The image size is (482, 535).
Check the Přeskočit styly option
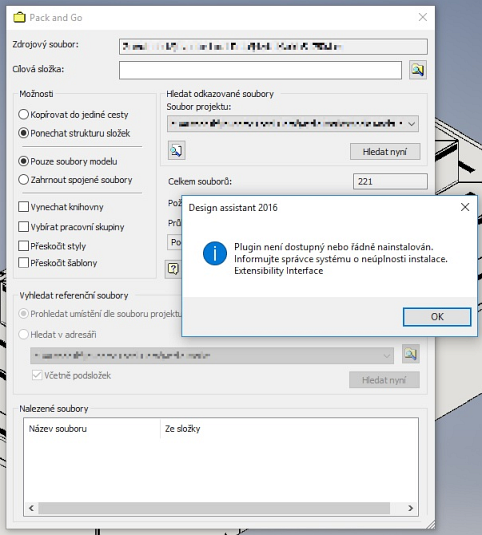coord(23,246)
